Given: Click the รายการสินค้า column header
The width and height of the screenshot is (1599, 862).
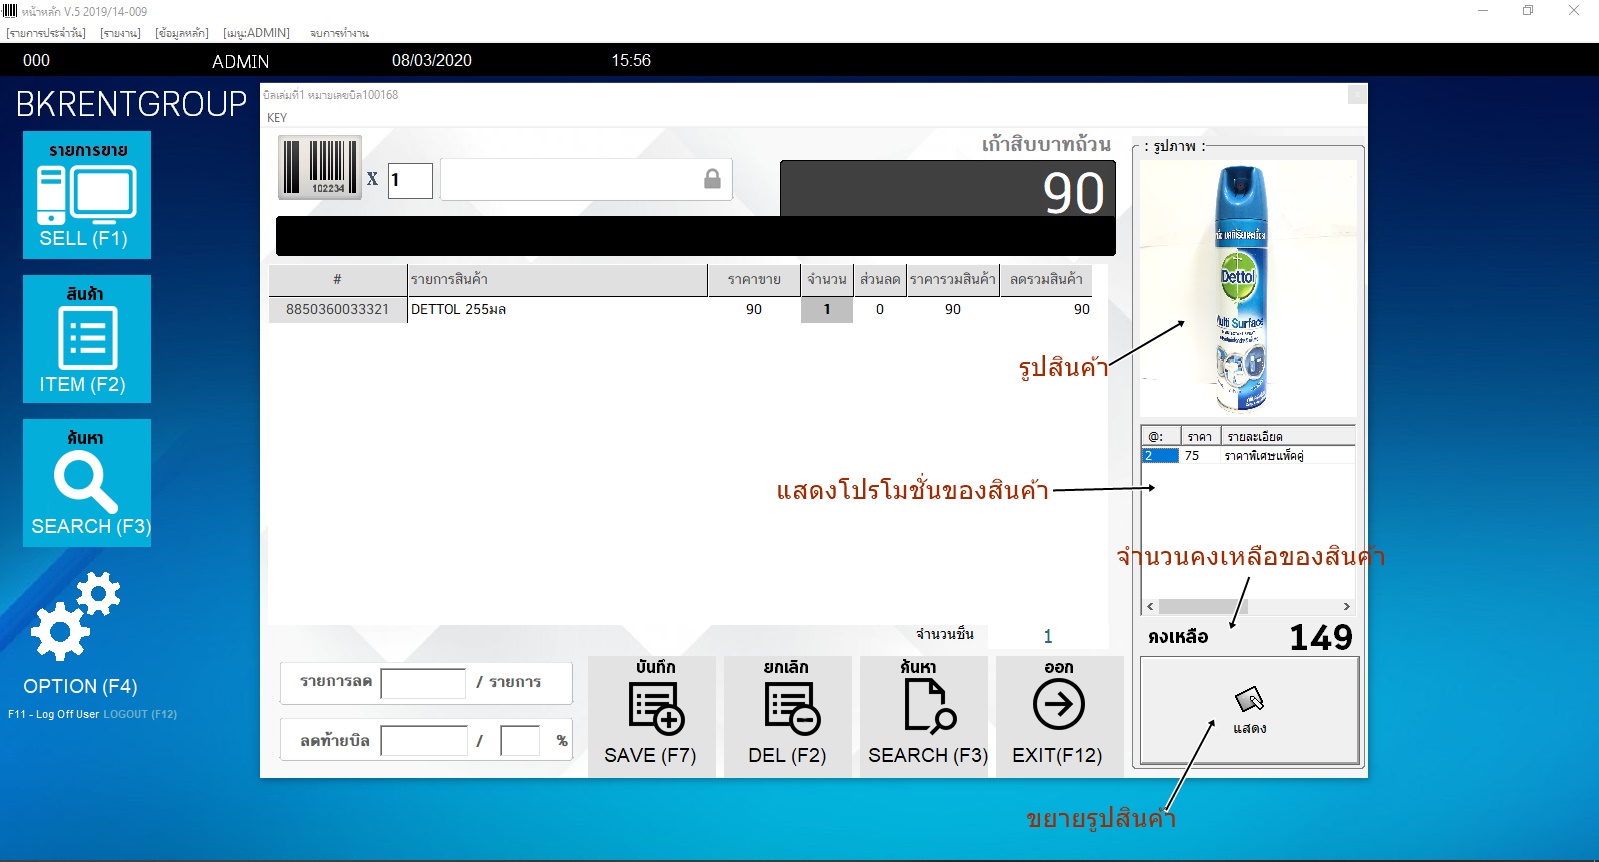Looking at the screenshot, I should pos(557,280).
